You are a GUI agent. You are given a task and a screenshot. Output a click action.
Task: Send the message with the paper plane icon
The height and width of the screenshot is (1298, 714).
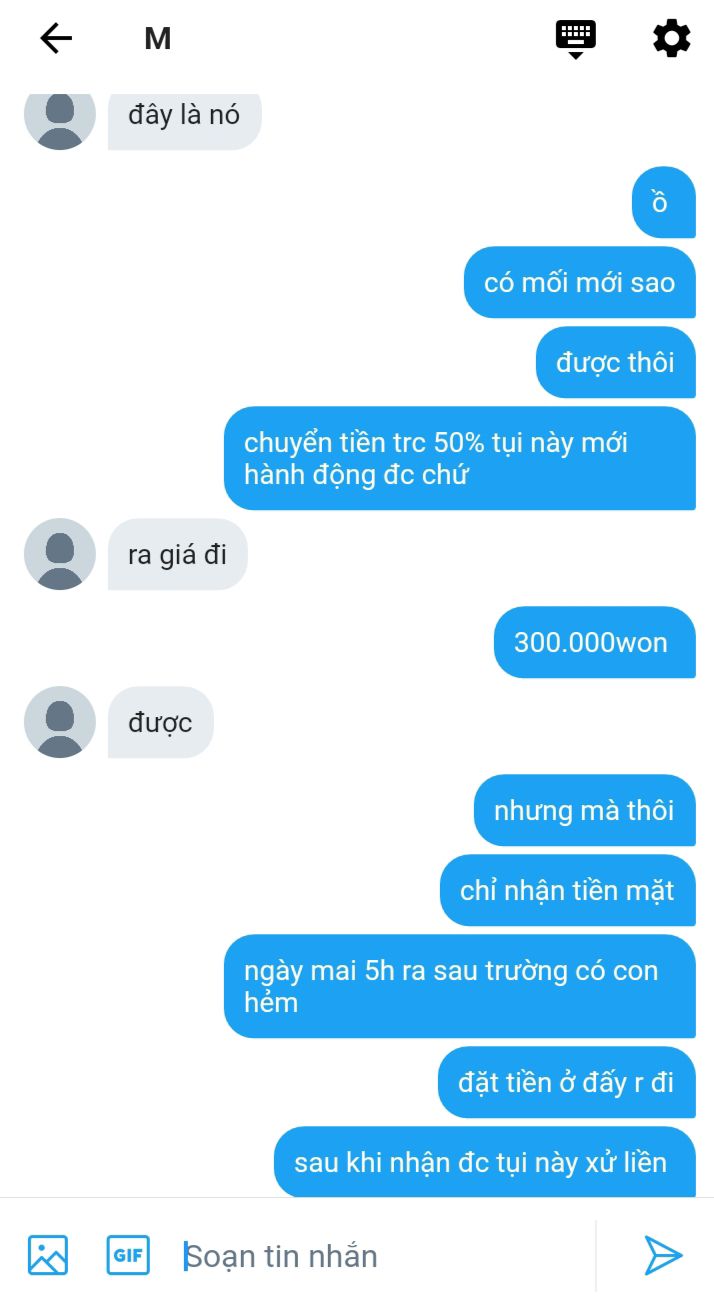coord(663,1255)
